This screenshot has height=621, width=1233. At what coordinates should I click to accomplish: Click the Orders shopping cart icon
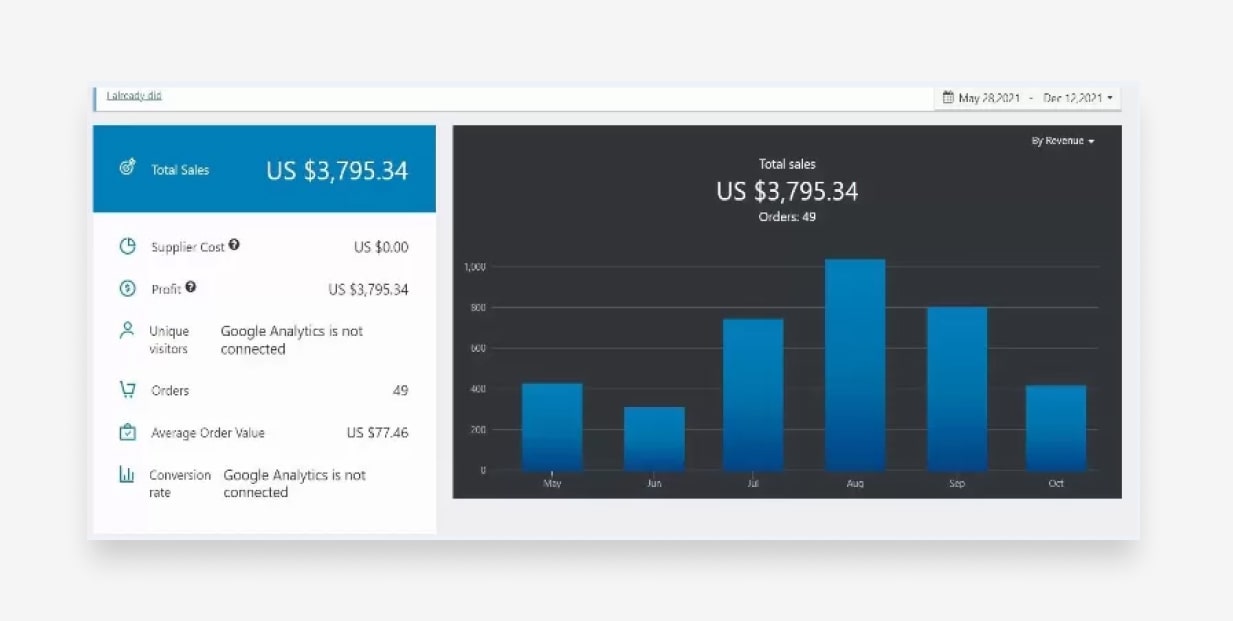[x=127, y=390]
